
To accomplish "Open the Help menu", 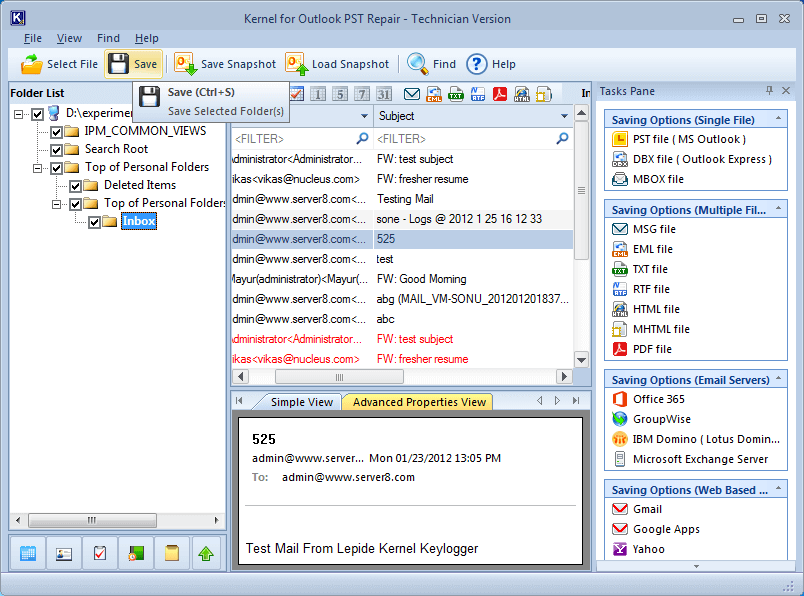I will pyautogui.click(x=147, y=38).
